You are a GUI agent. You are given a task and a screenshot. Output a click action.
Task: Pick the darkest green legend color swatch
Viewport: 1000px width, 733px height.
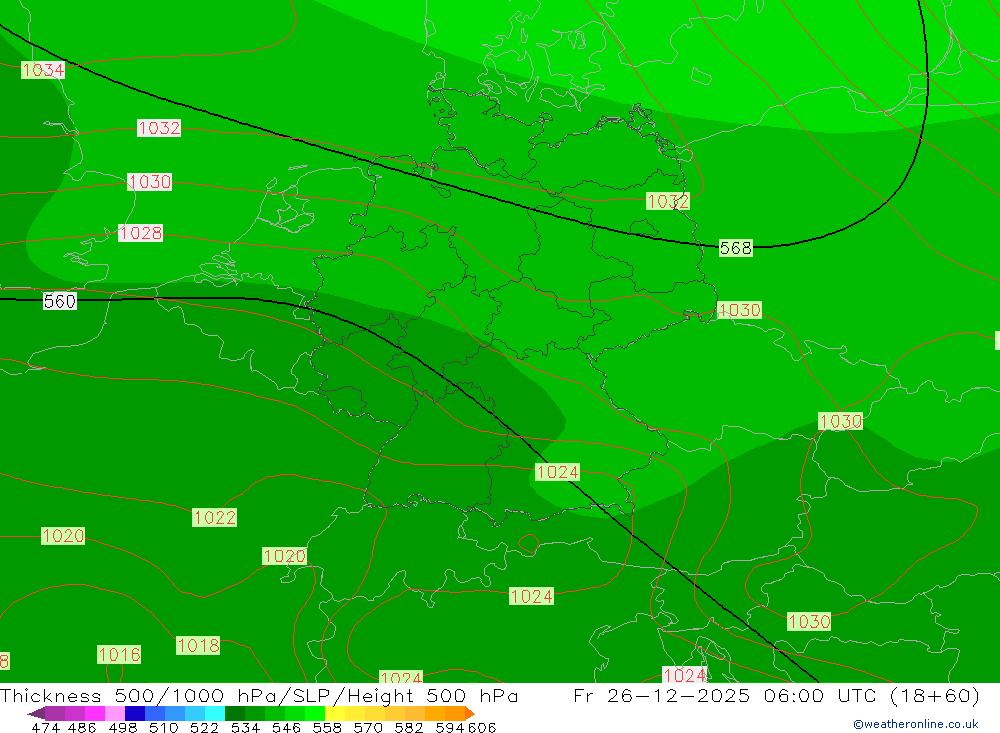[235, 713]
